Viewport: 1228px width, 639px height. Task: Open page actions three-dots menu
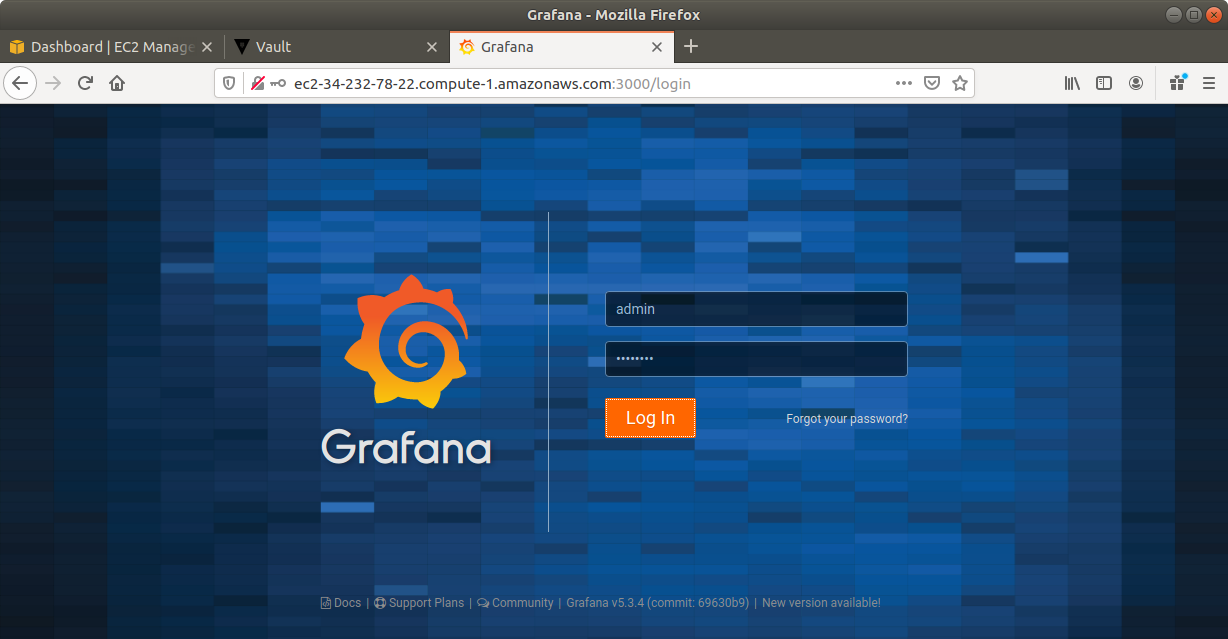tap(903, 83)
